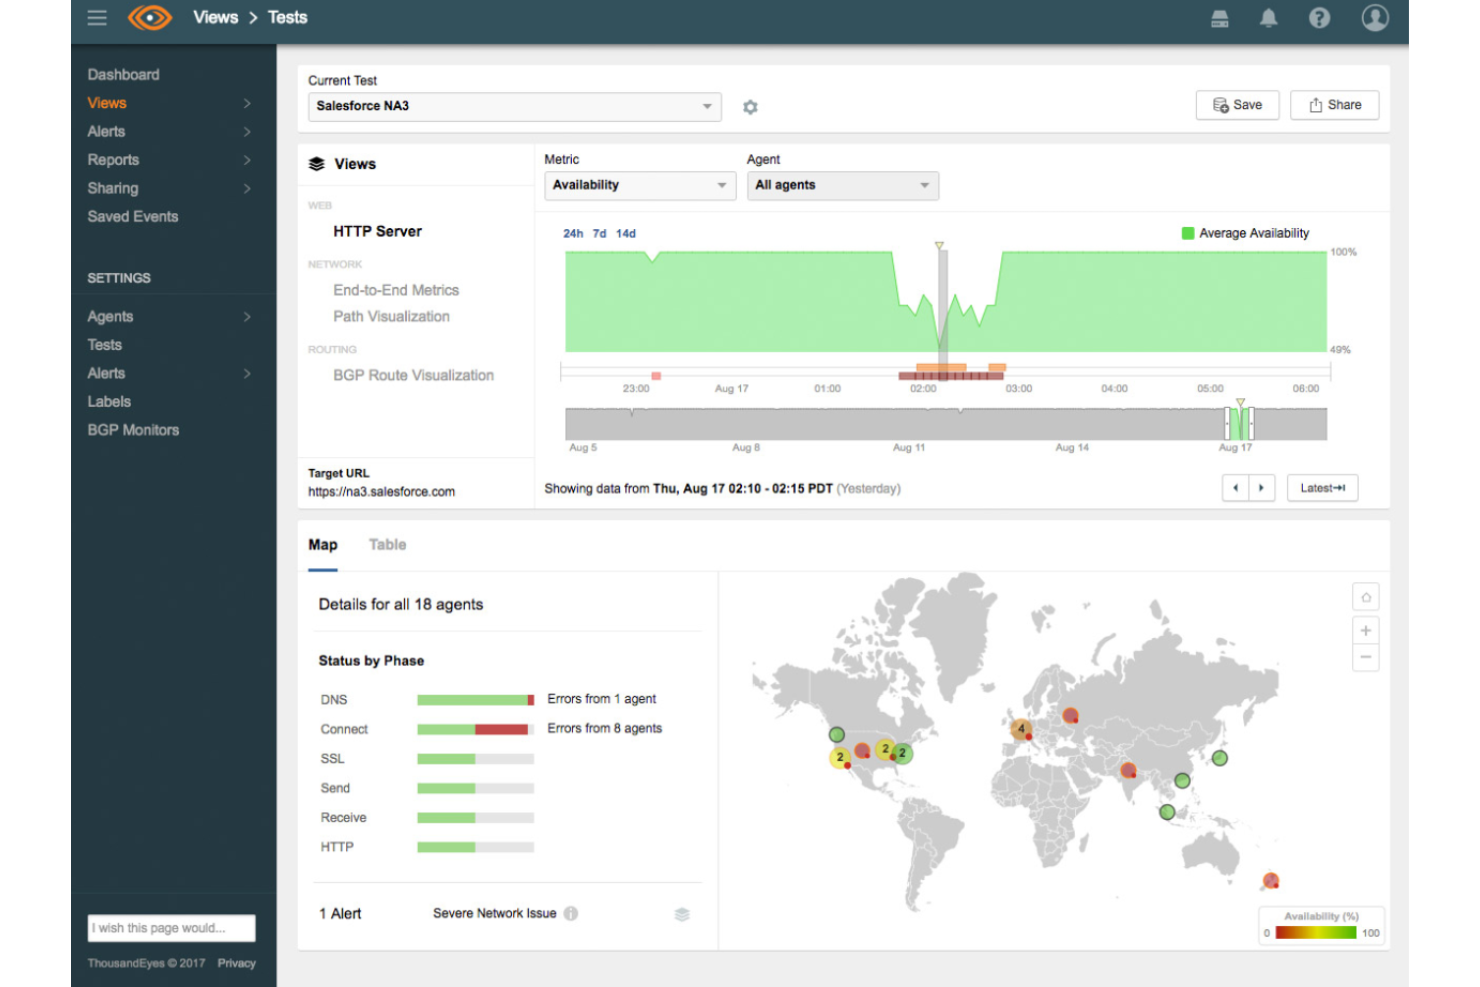Screen dimensions: 1480x987
Task: Open settings via the gear icon beside Current Test
Action: [x=750, y=106]
